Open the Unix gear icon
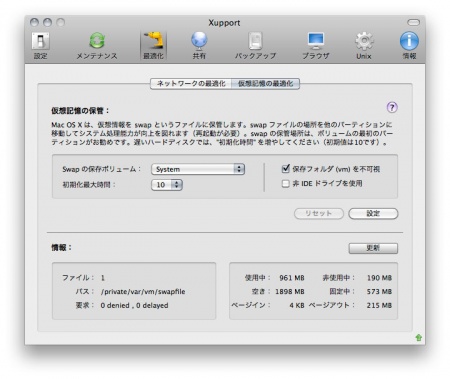 [x=364, y=45]
